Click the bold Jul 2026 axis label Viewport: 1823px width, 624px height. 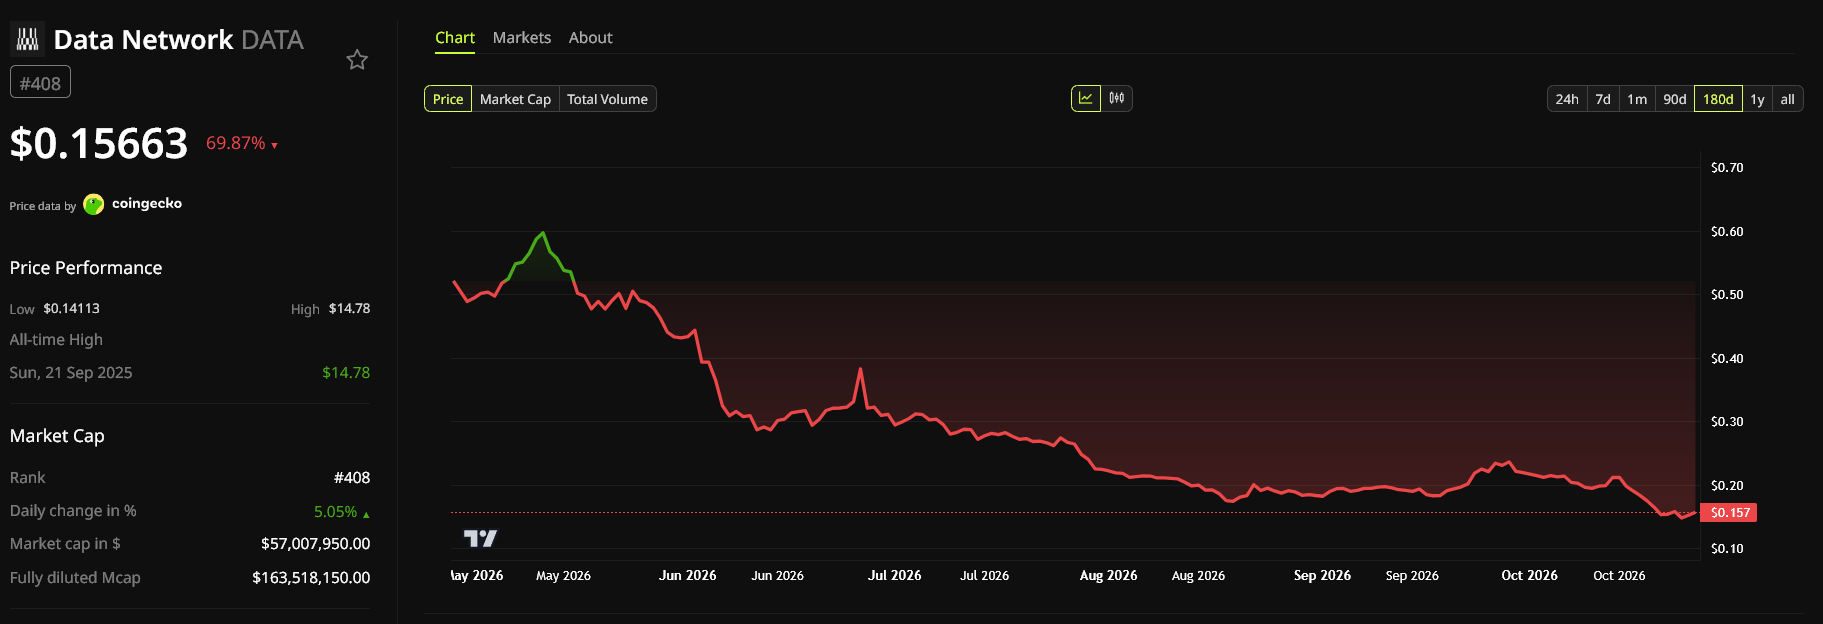(x=894, y=576)
